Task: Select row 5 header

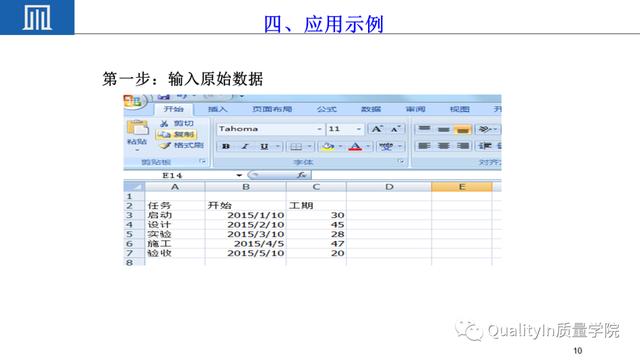Action: click(x=134, y=234)
